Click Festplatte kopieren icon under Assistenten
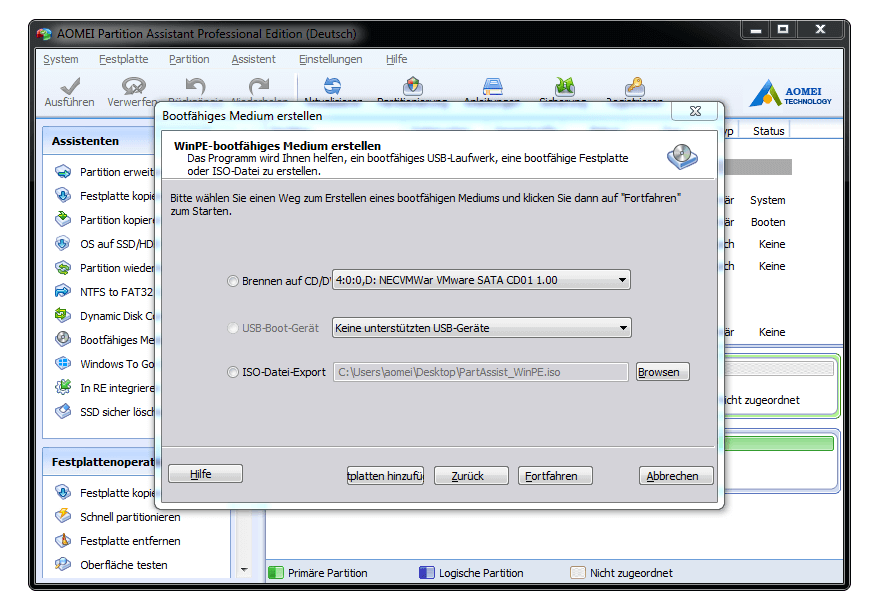The width and height of the screenshot is (878, 609). [63, 195]
